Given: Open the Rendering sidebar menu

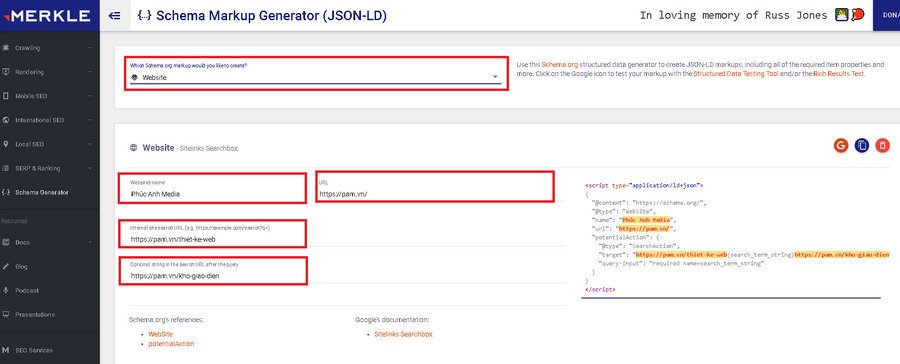Looking at the screenshot, I should tap(49, 72).
